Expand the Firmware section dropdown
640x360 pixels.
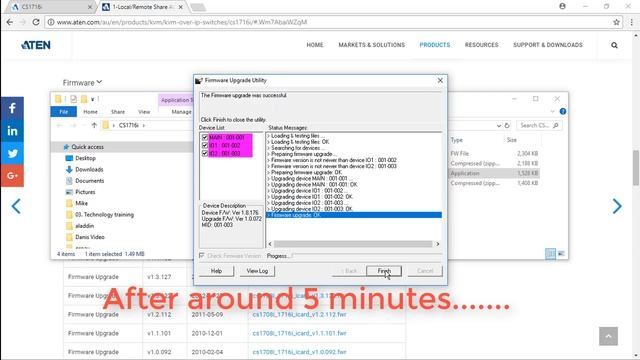(x=82, y=83)
